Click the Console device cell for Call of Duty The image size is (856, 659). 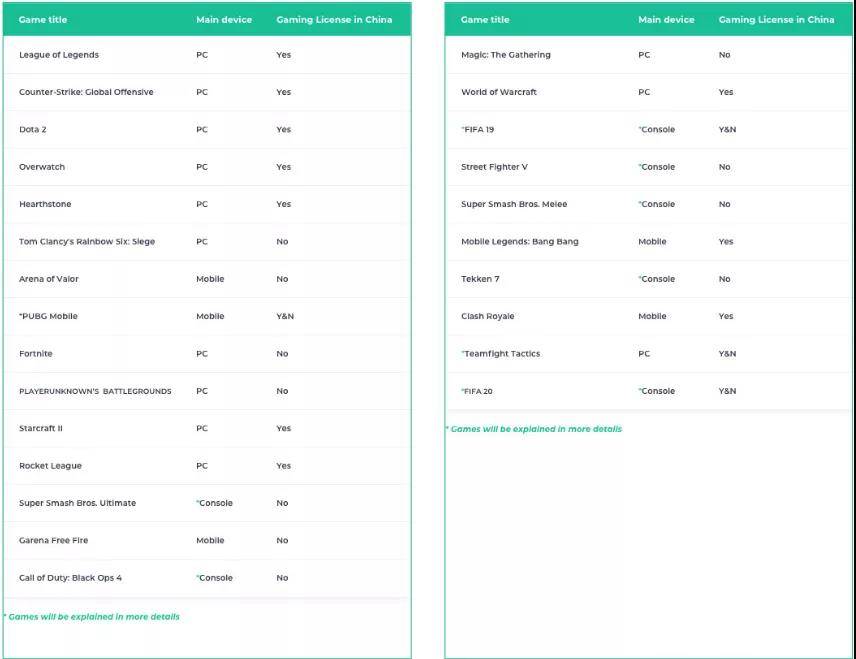point(215,578)
